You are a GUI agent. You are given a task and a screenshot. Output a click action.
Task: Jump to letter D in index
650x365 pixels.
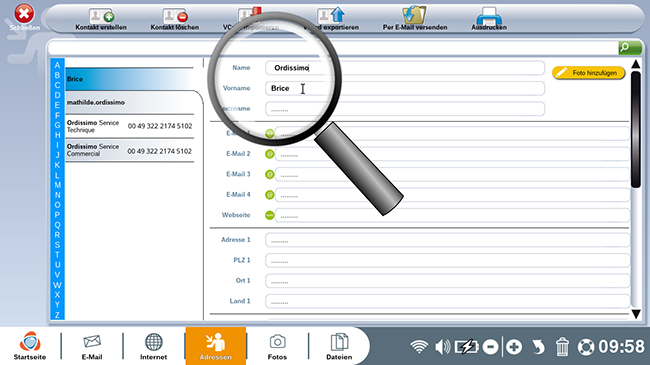(57, 95)
